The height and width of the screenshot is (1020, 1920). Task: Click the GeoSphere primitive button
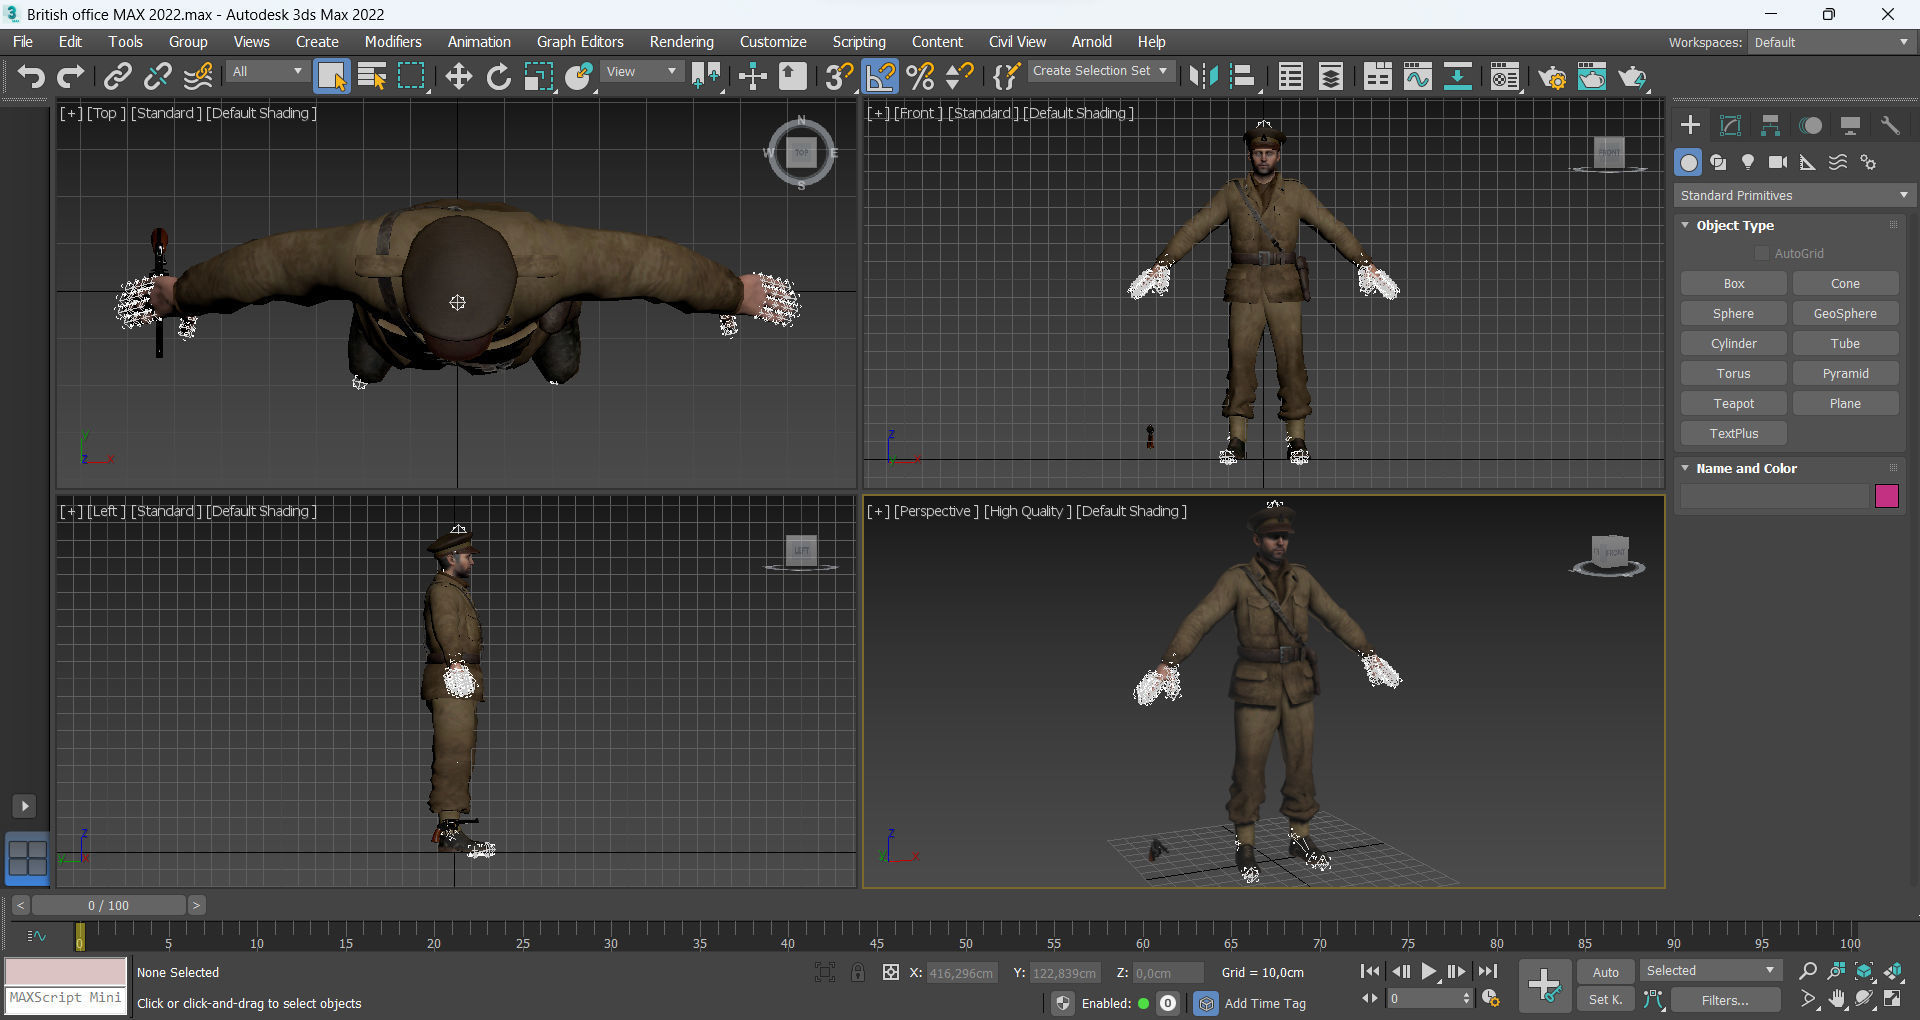tap(1845, 314)
